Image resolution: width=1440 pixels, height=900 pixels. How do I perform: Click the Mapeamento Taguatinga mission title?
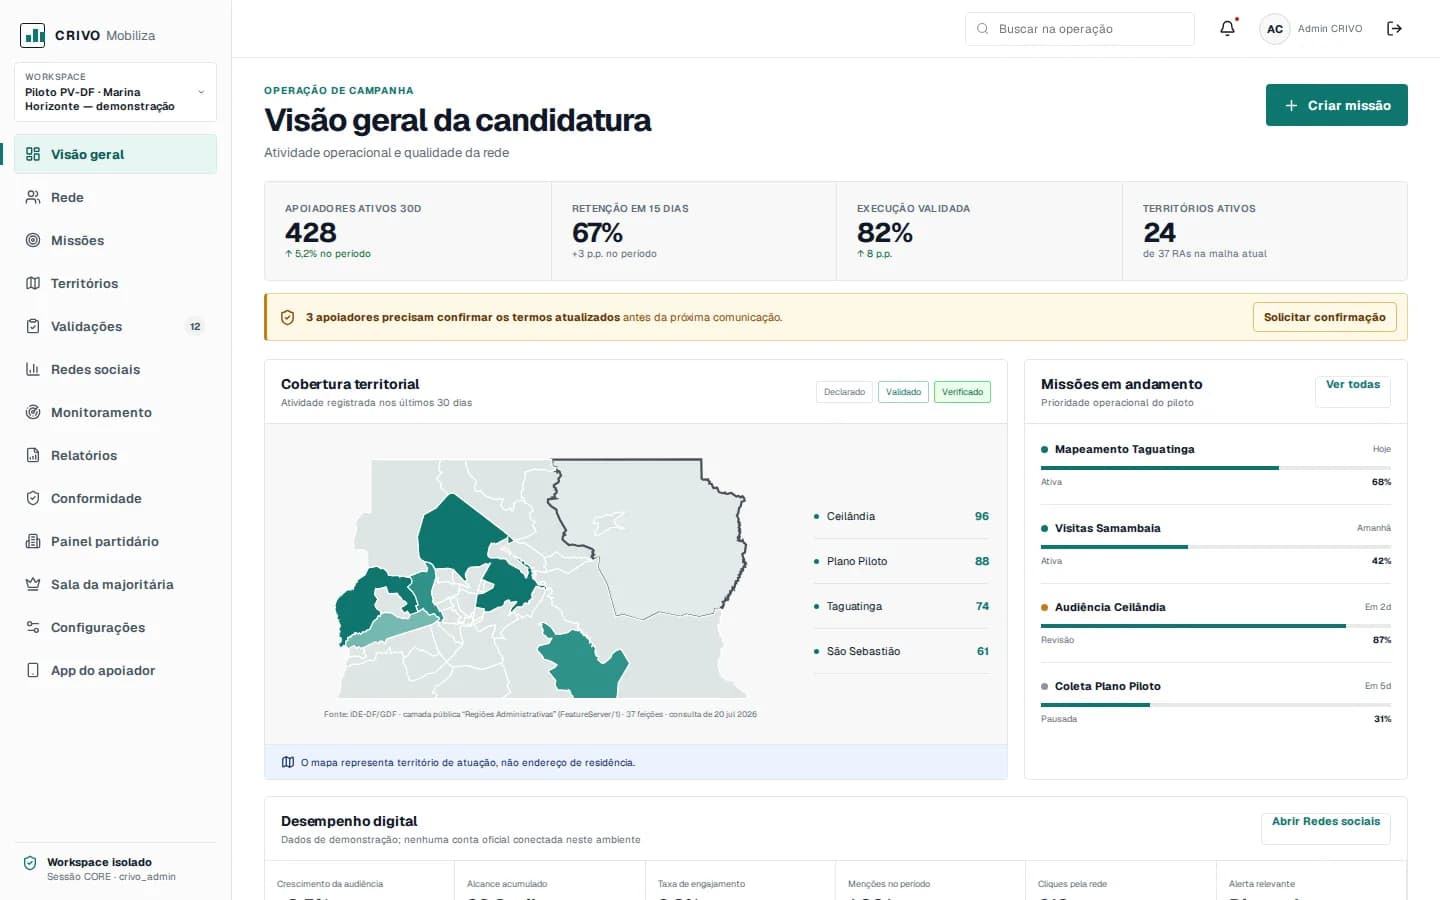1124,449
